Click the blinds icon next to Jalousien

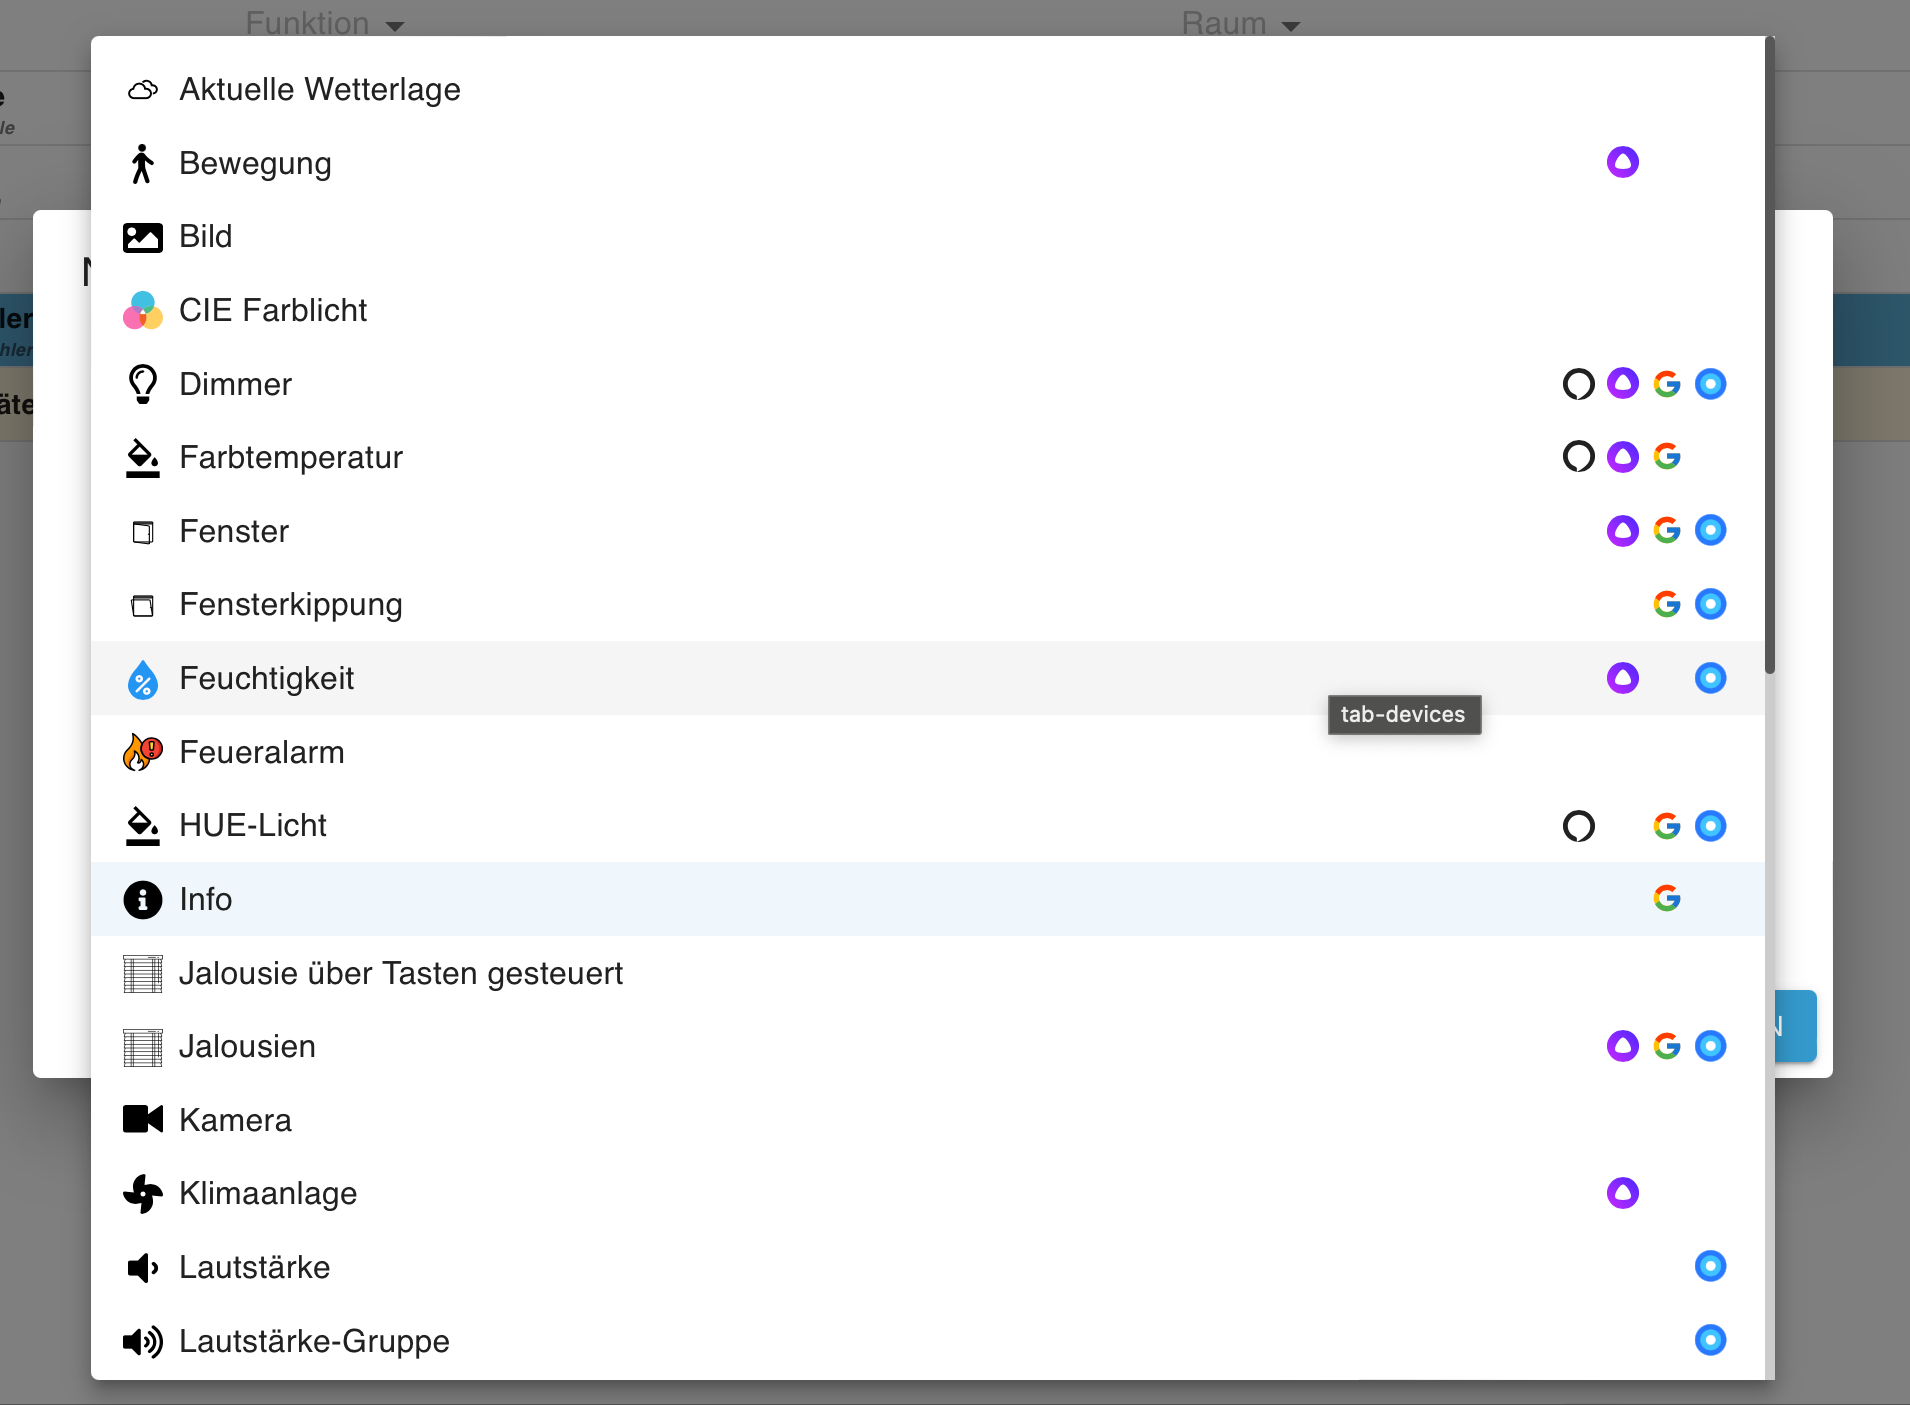143,1047
